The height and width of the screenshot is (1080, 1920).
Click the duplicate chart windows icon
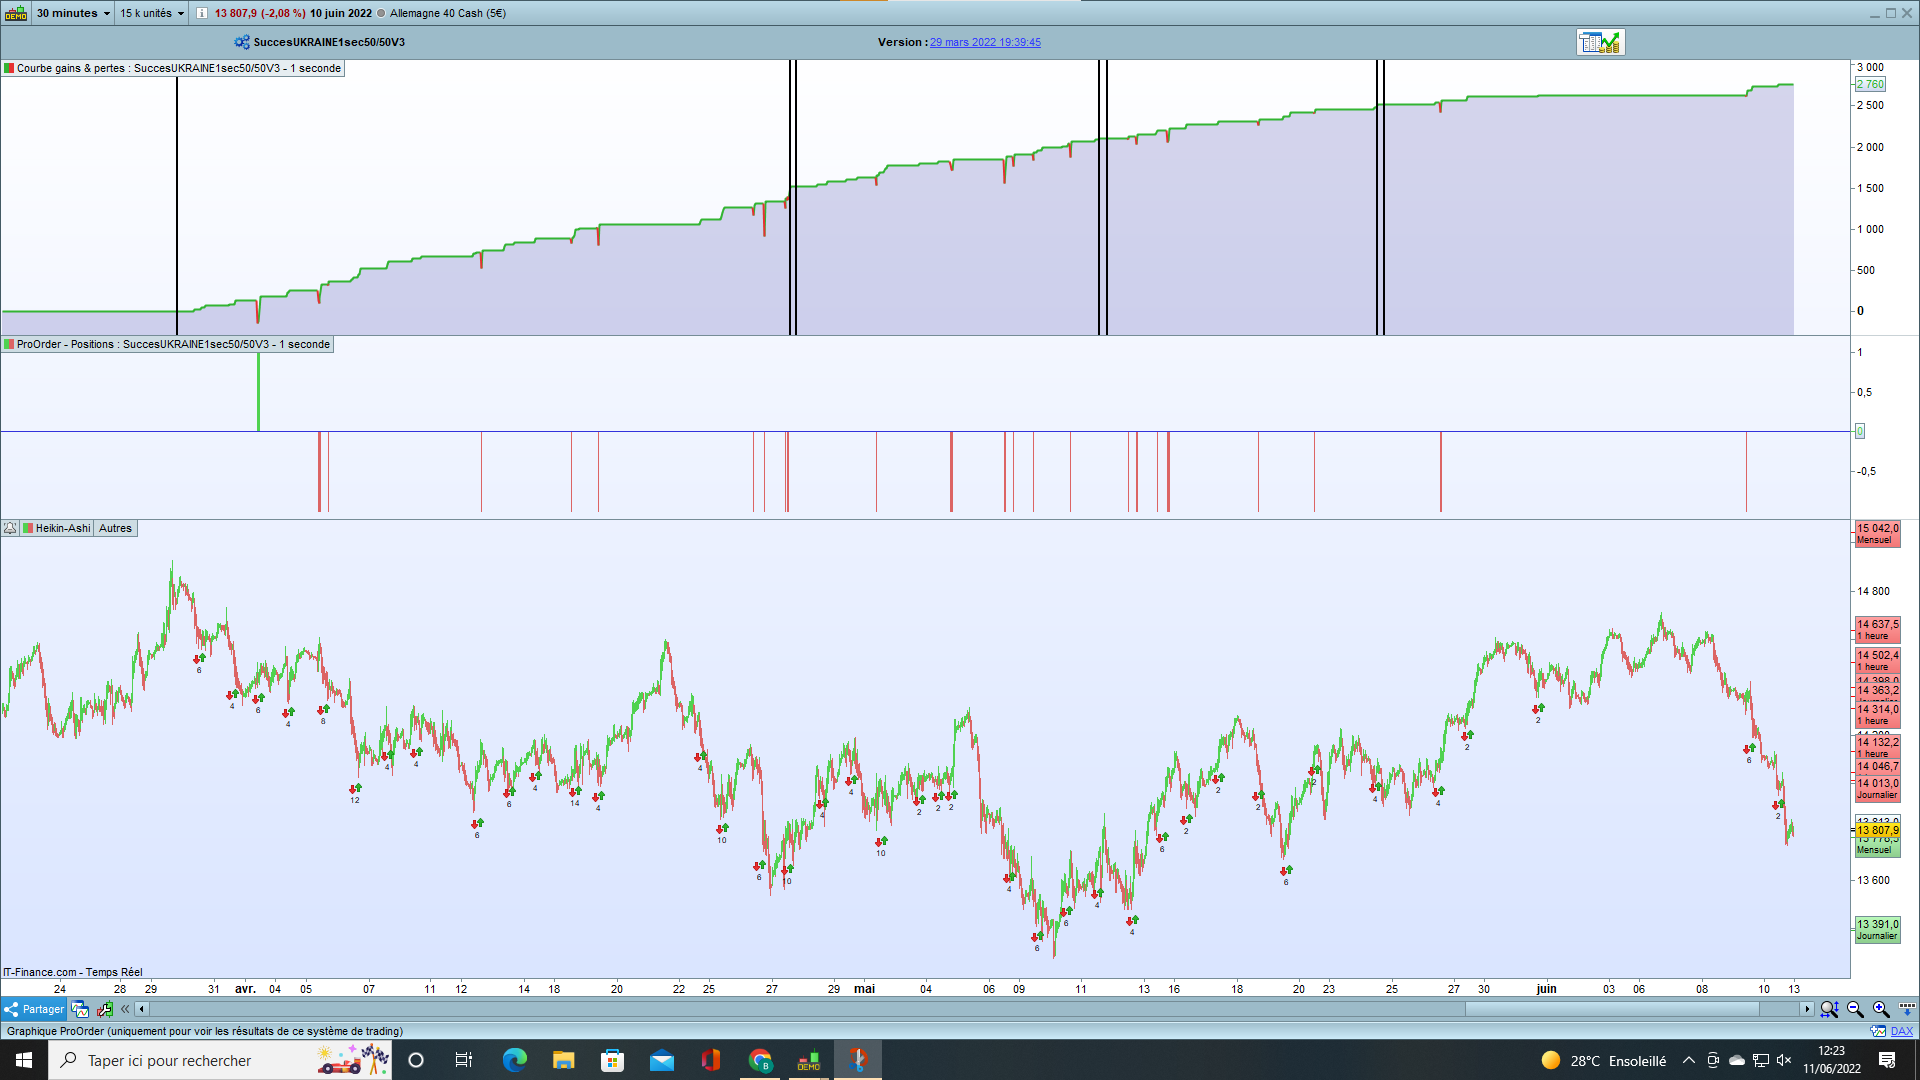point(81,1009)
